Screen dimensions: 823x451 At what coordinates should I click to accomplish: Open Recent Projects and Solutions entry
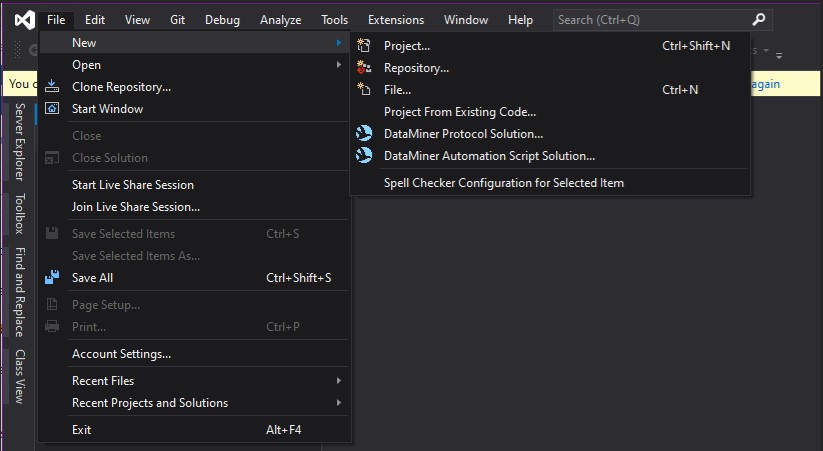tap(194, 403)
